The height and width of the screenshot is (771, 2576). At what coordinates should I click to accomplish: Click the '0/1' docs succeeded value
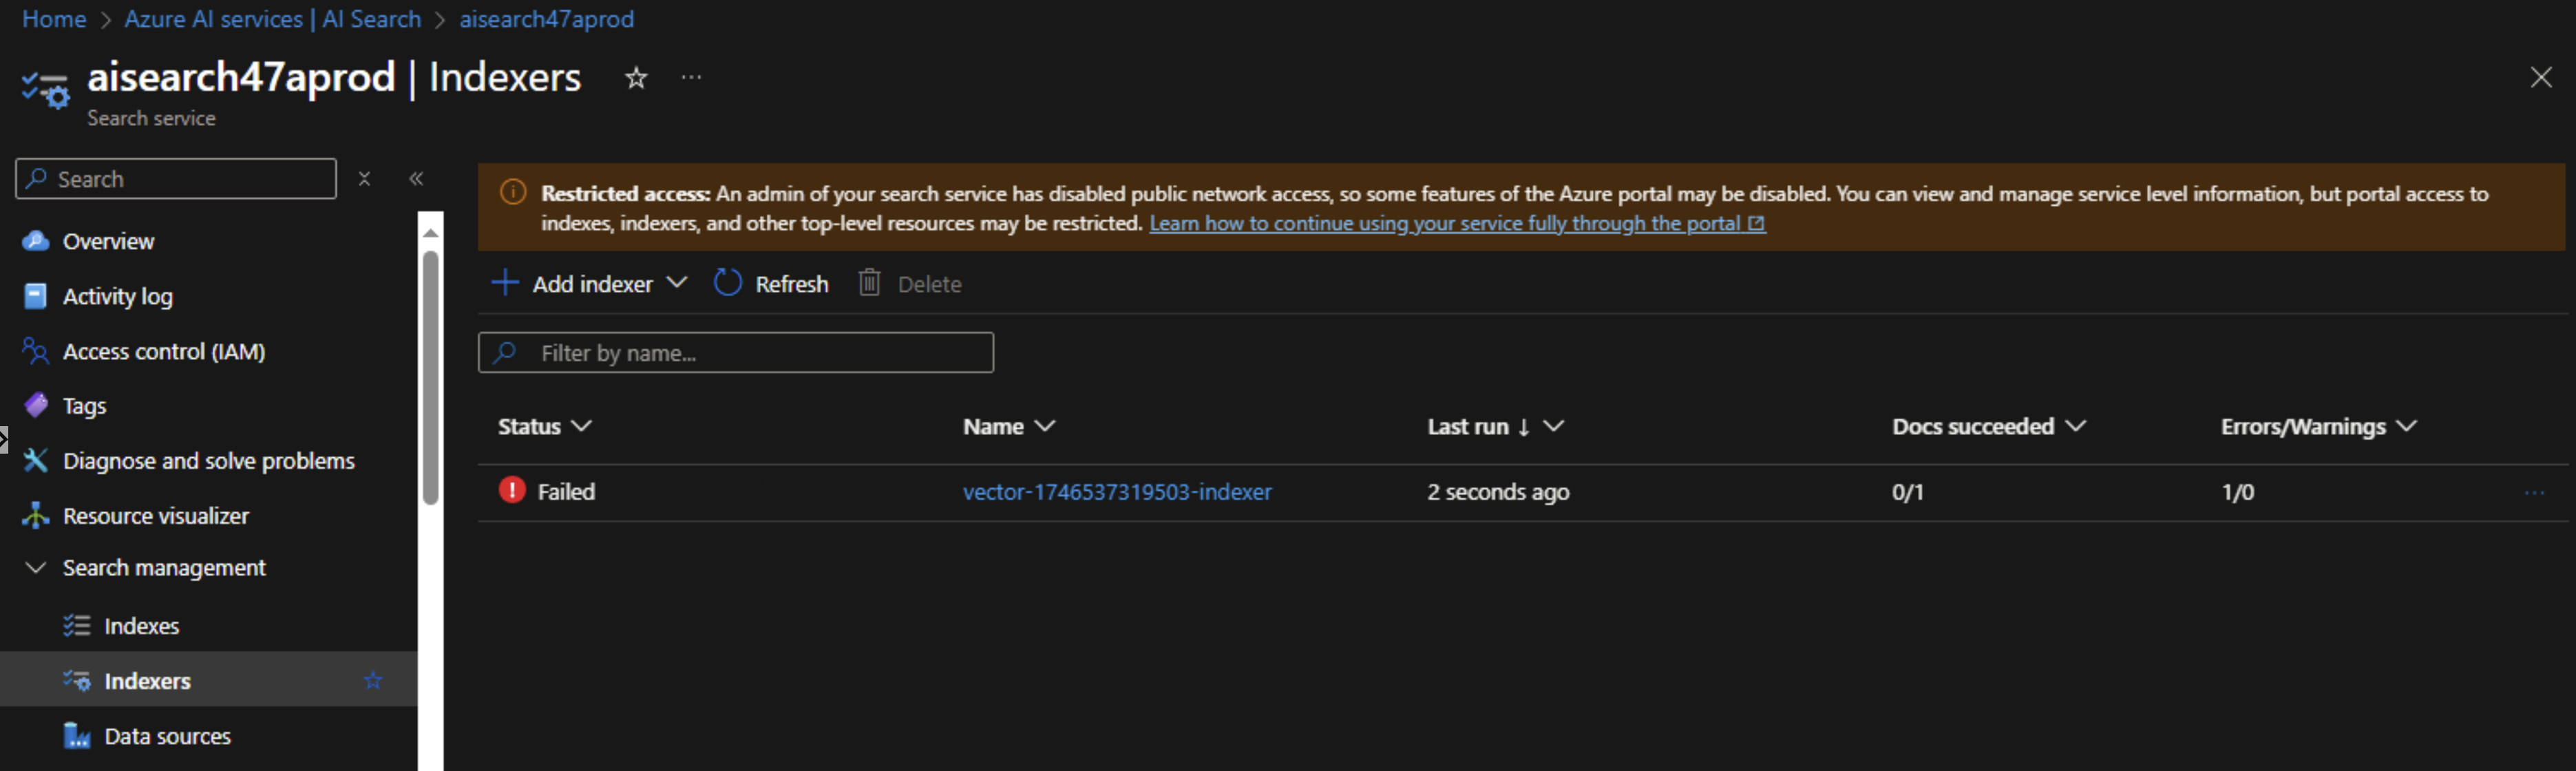point(1907,492)
